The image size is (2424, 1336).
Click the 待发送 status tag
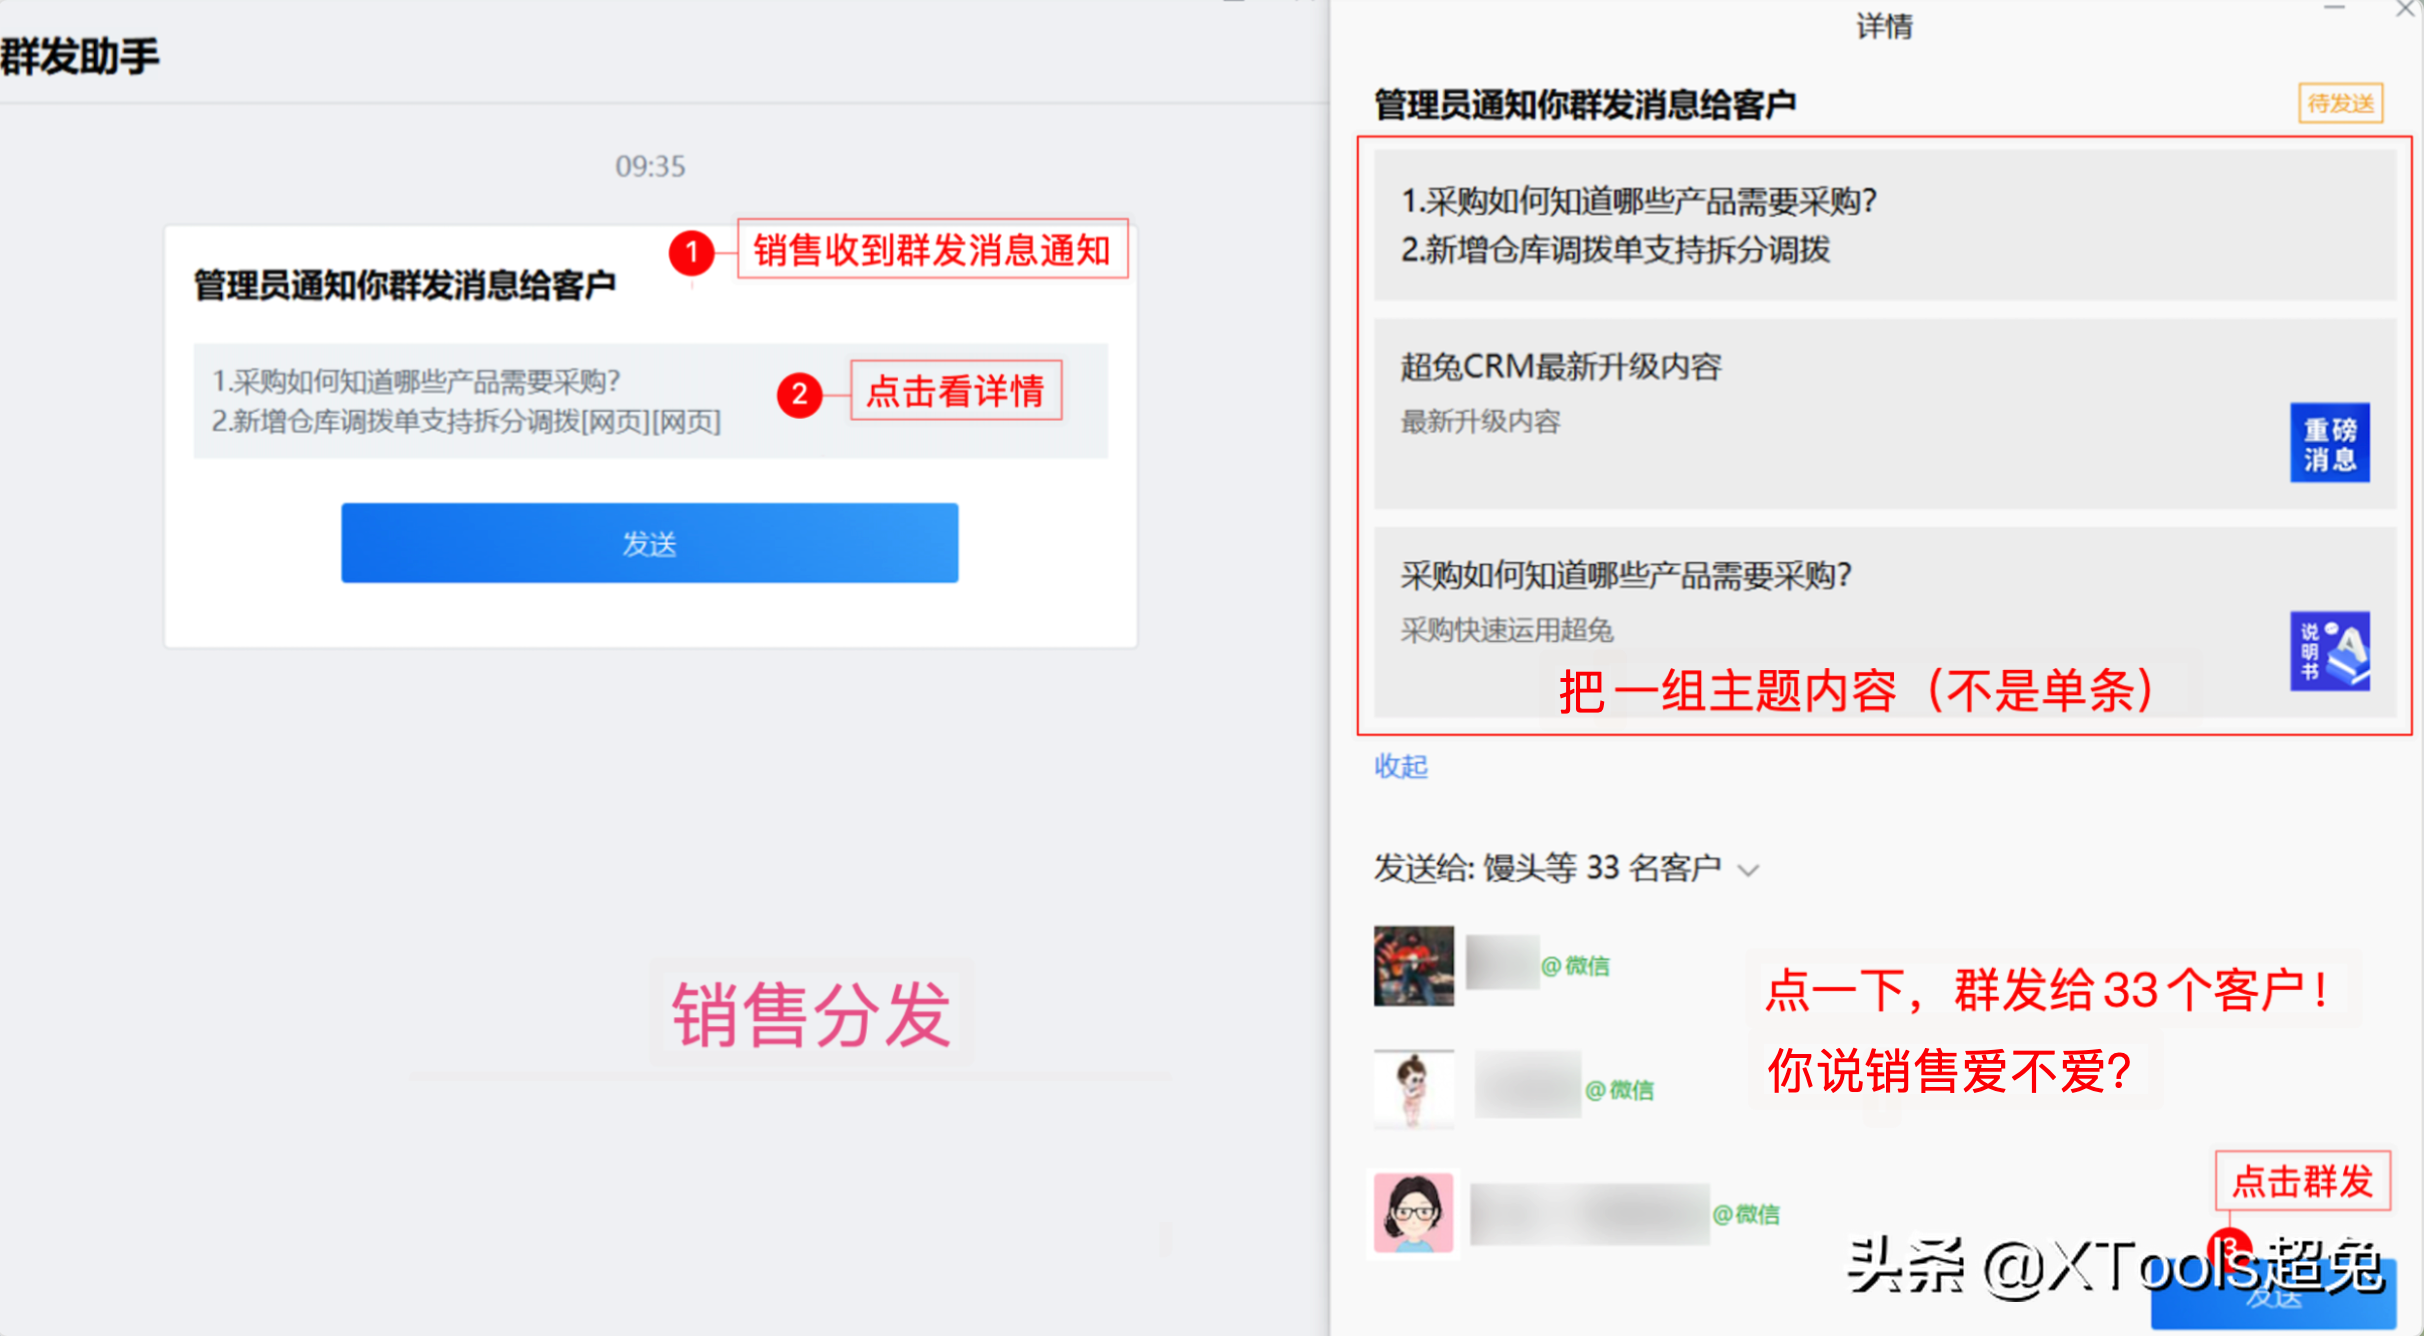pyautogui.click(x=2340, y=103)
